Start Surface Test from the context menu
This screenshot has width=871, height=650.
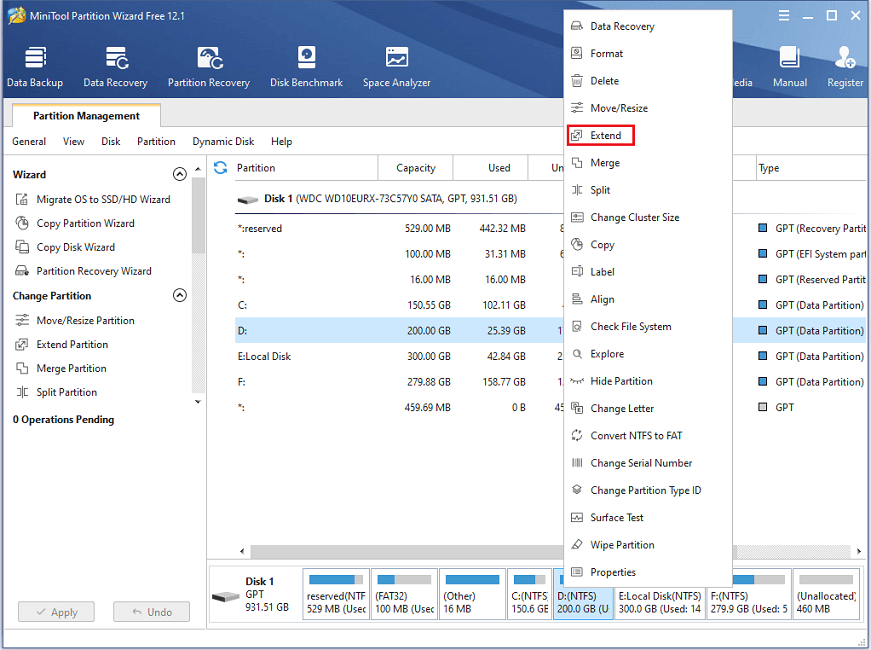click(648, 517)
